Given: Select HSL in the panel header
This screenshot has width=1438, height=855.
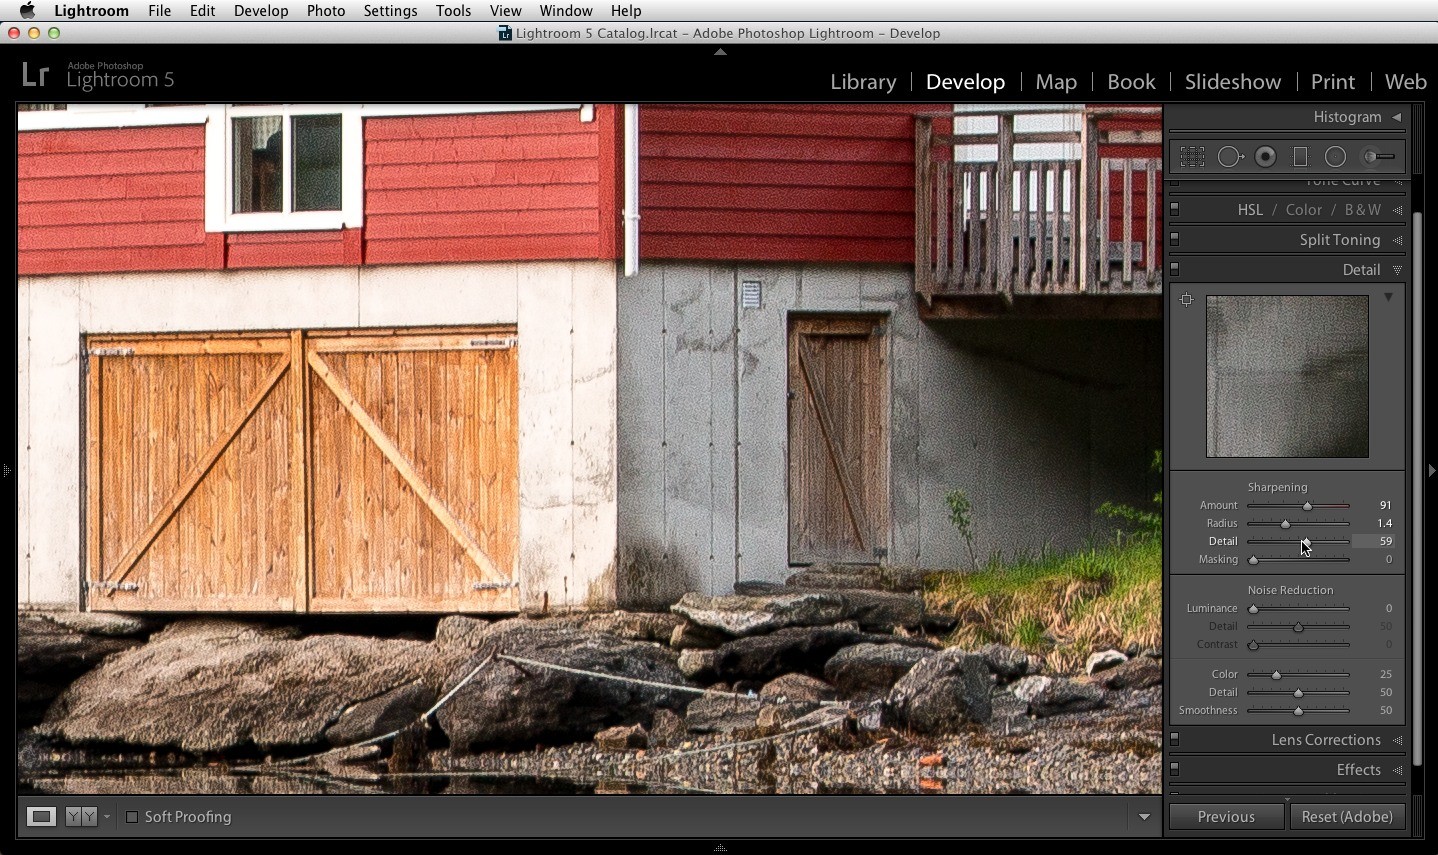Looking at the screenshot, I should coord(1250,210).
